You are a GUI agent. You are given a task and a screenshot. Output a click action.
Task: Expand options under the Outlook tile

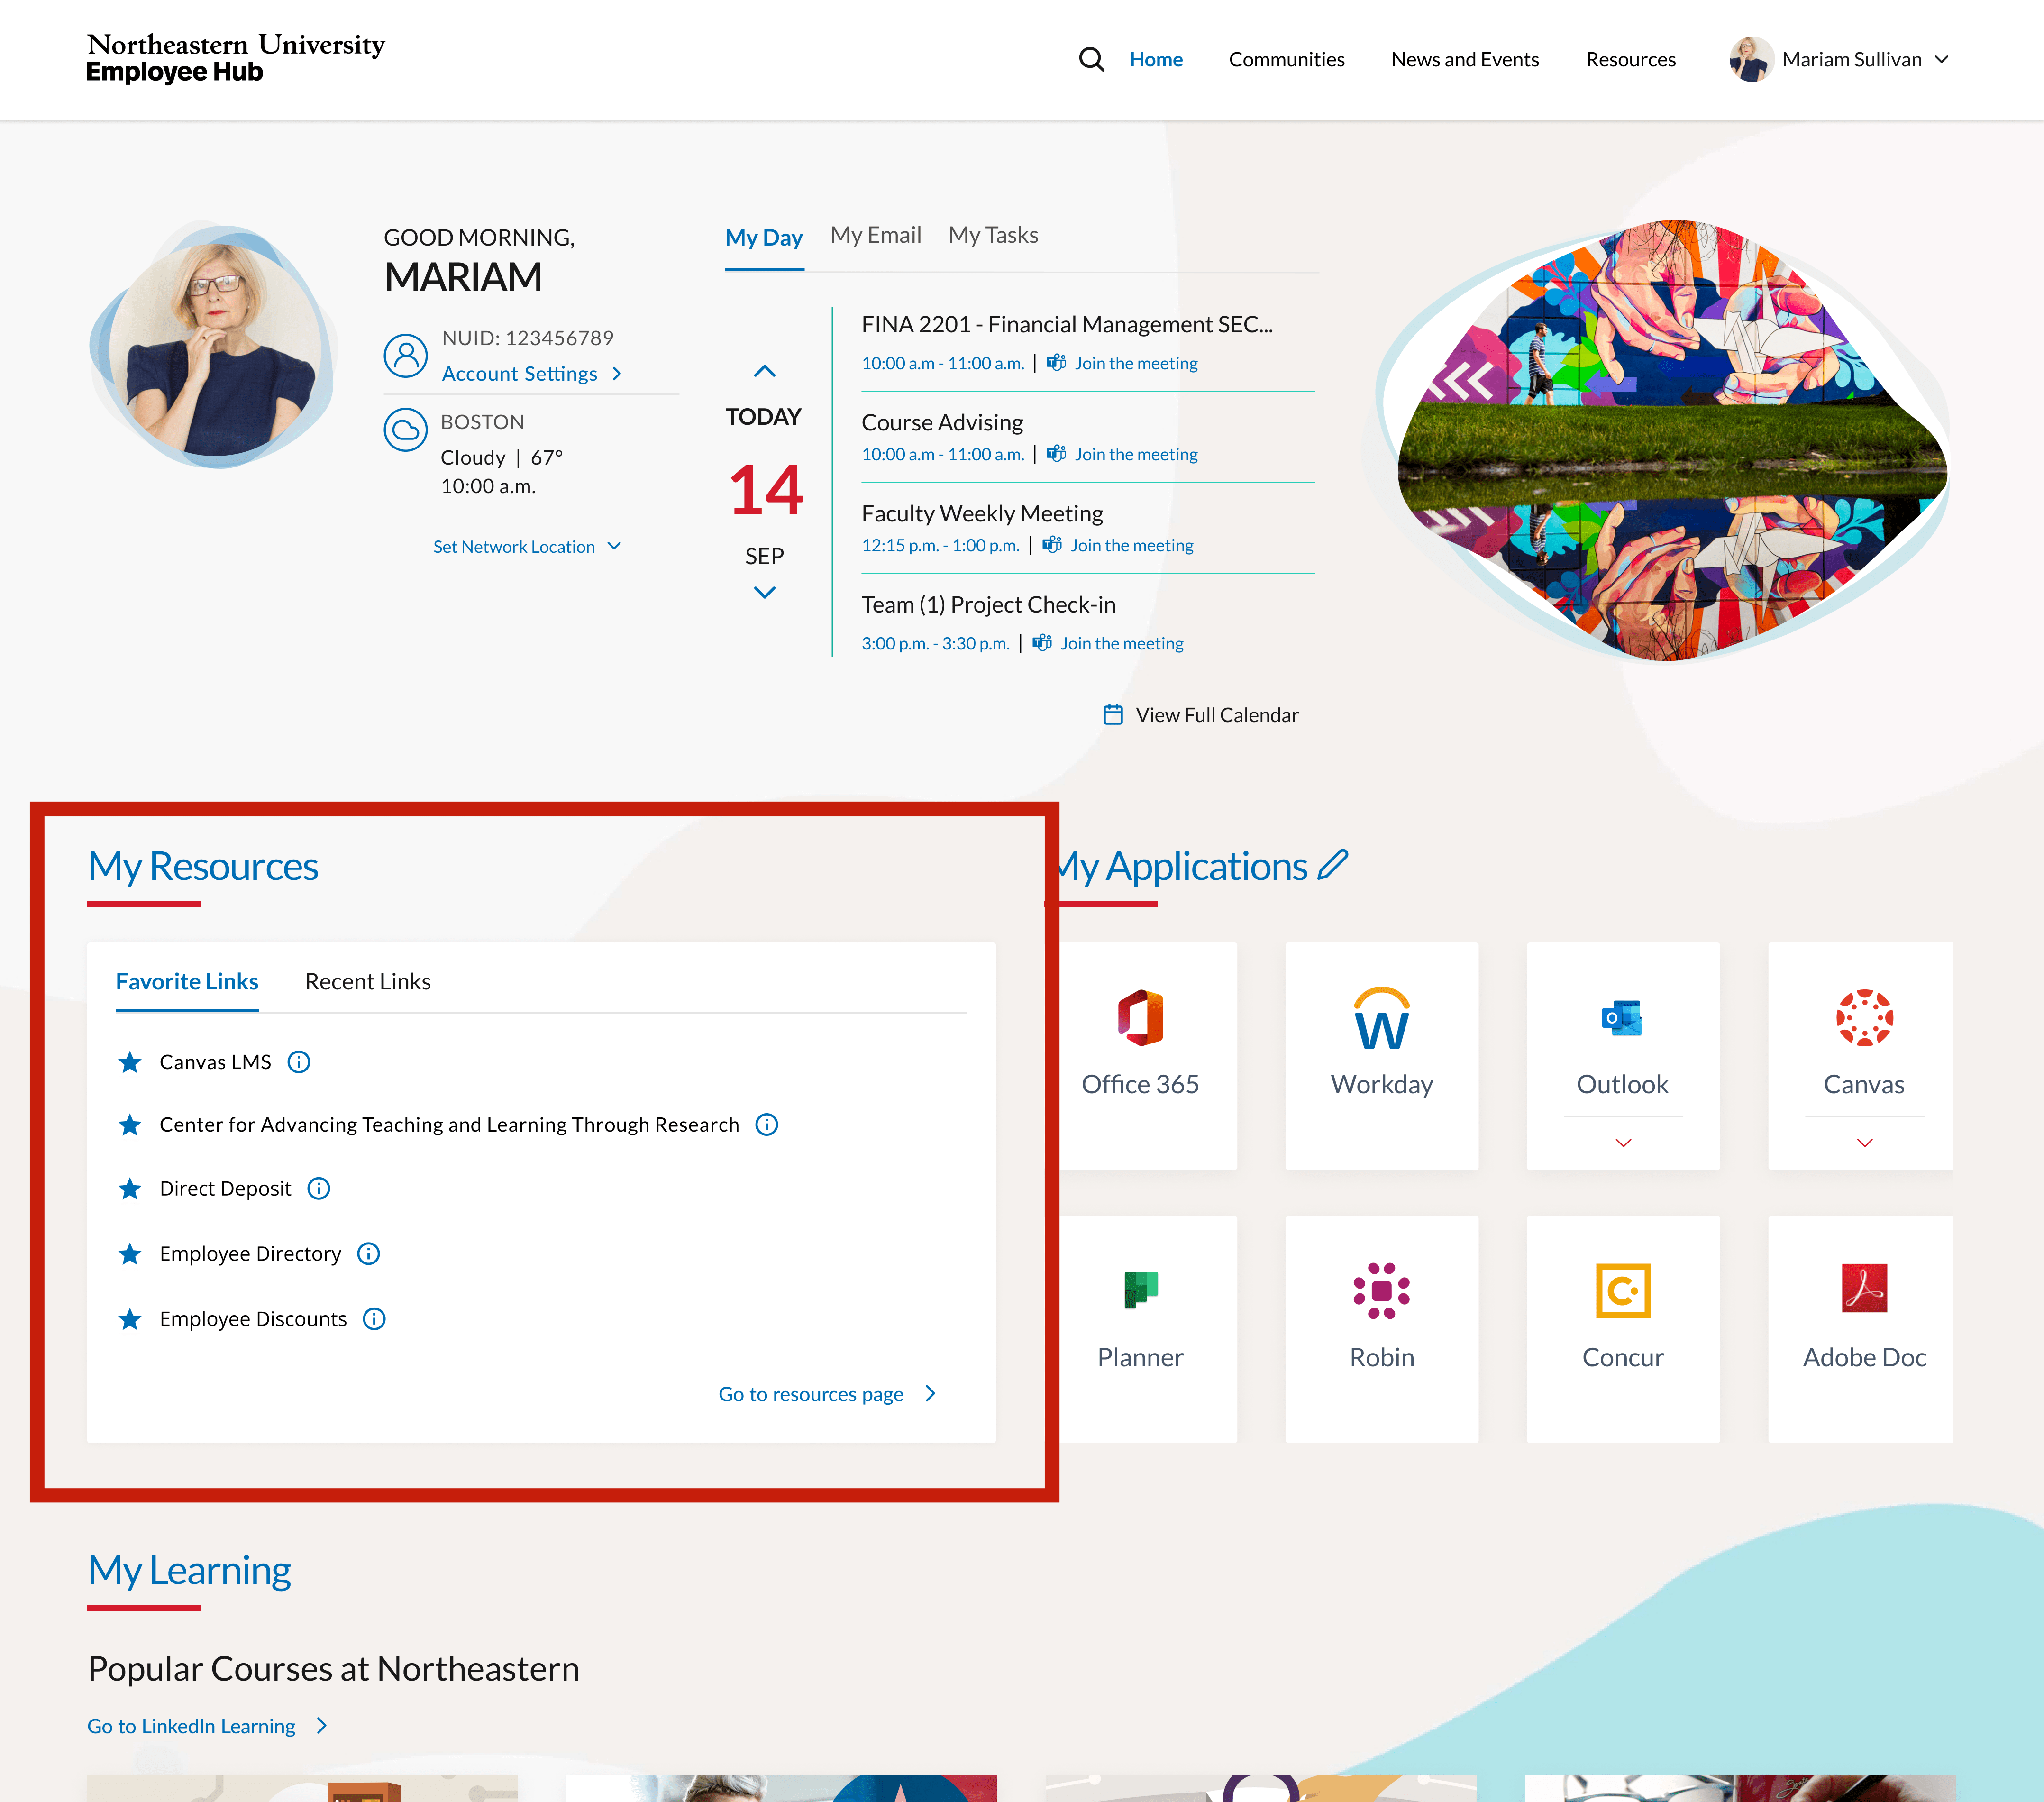[x=1623, y=1143]
